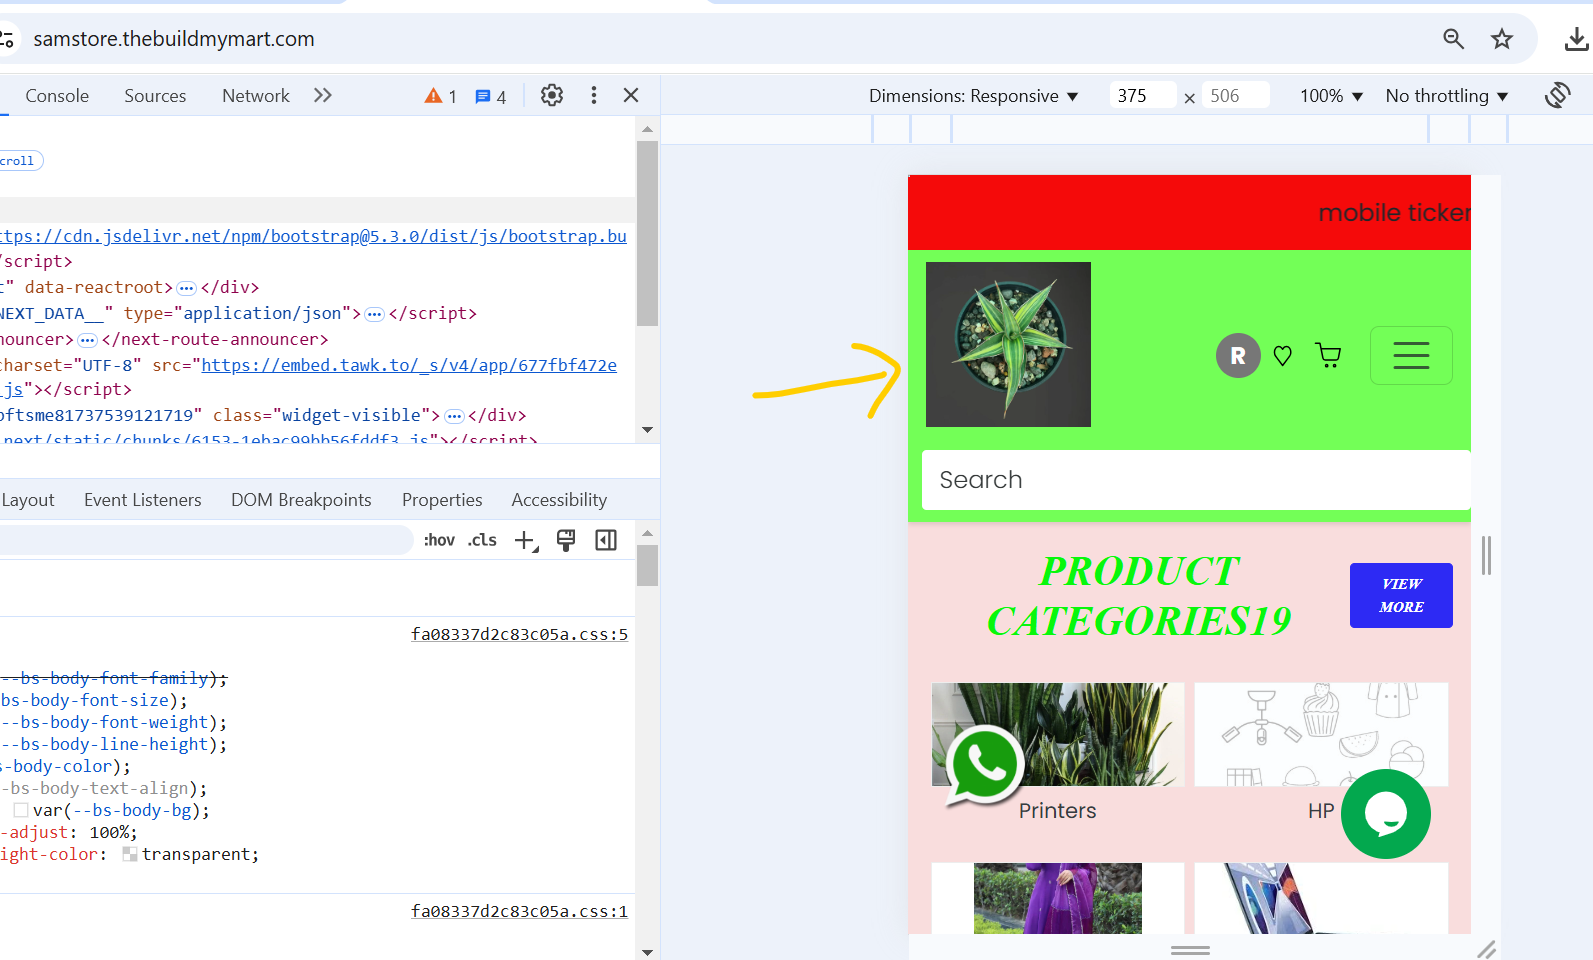1593x960 pixels.
Task: Expand the widget-visible div ellipsis
Action: 454,416
